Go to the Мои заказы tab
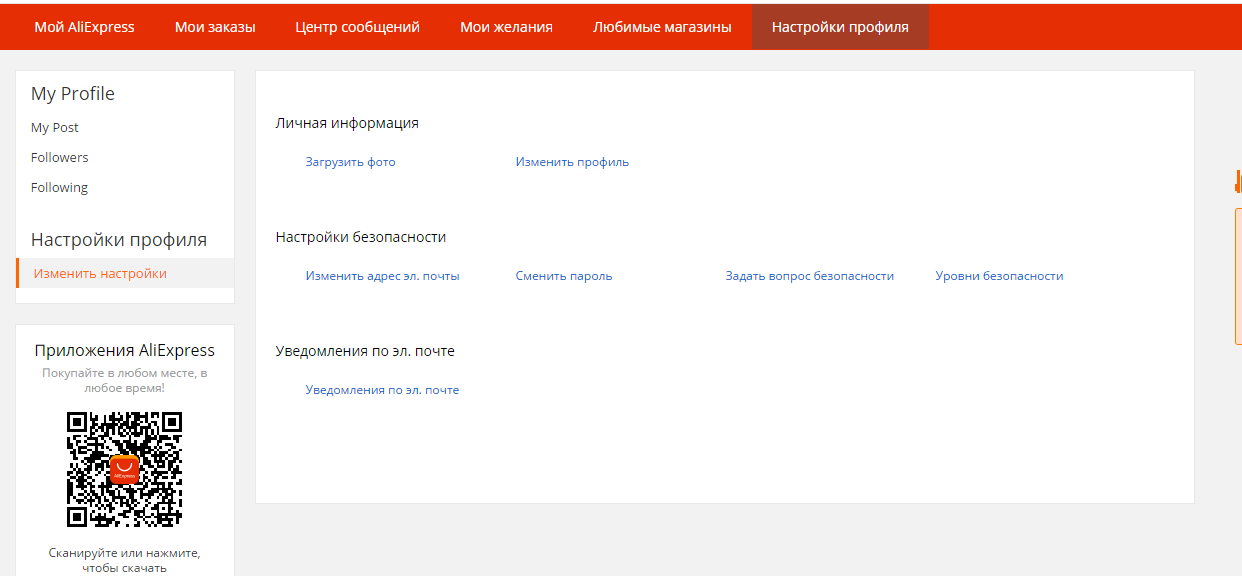This screenshot has width=1242, height=576. 215,27
